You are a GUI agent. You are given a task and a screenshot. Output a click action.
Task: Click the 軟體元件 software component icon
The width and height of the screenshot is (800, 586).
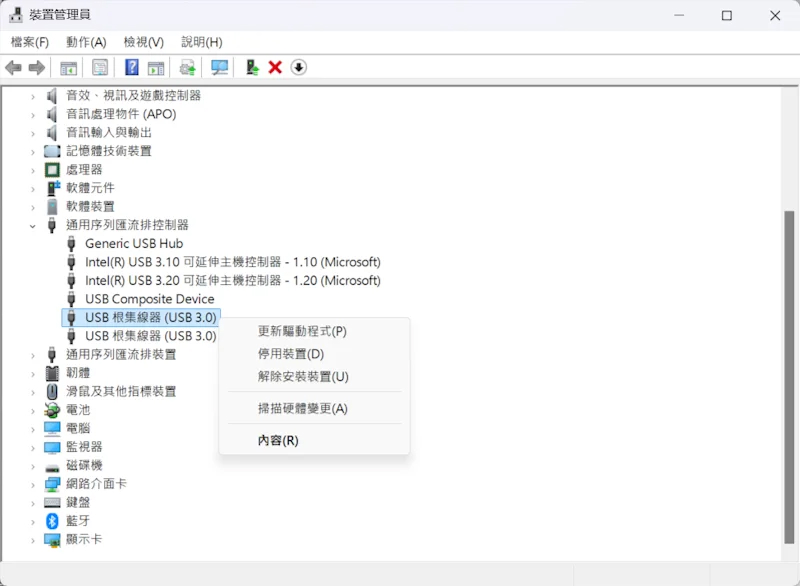coord(53,188)
